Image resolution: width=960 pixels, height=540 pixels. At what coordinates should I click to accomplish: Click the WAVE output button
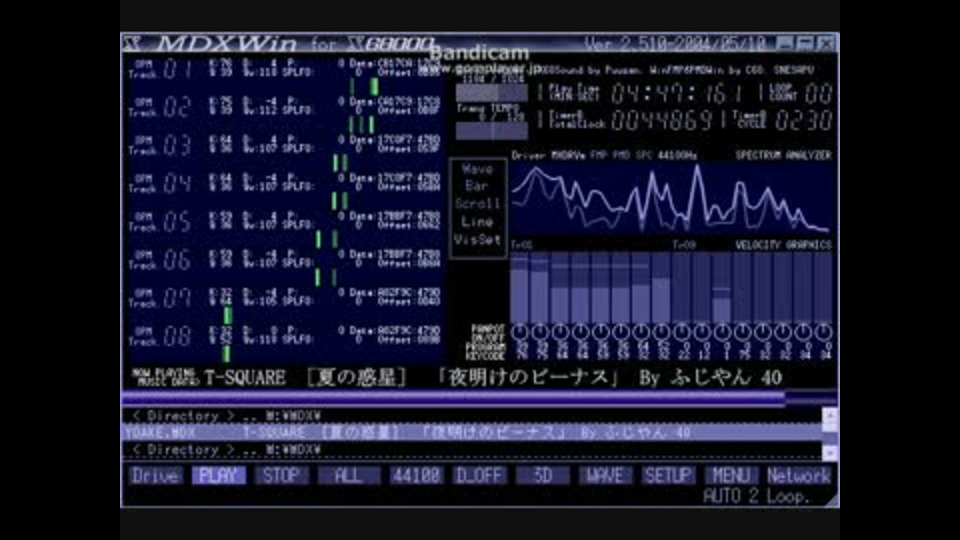tap(605, 476)
